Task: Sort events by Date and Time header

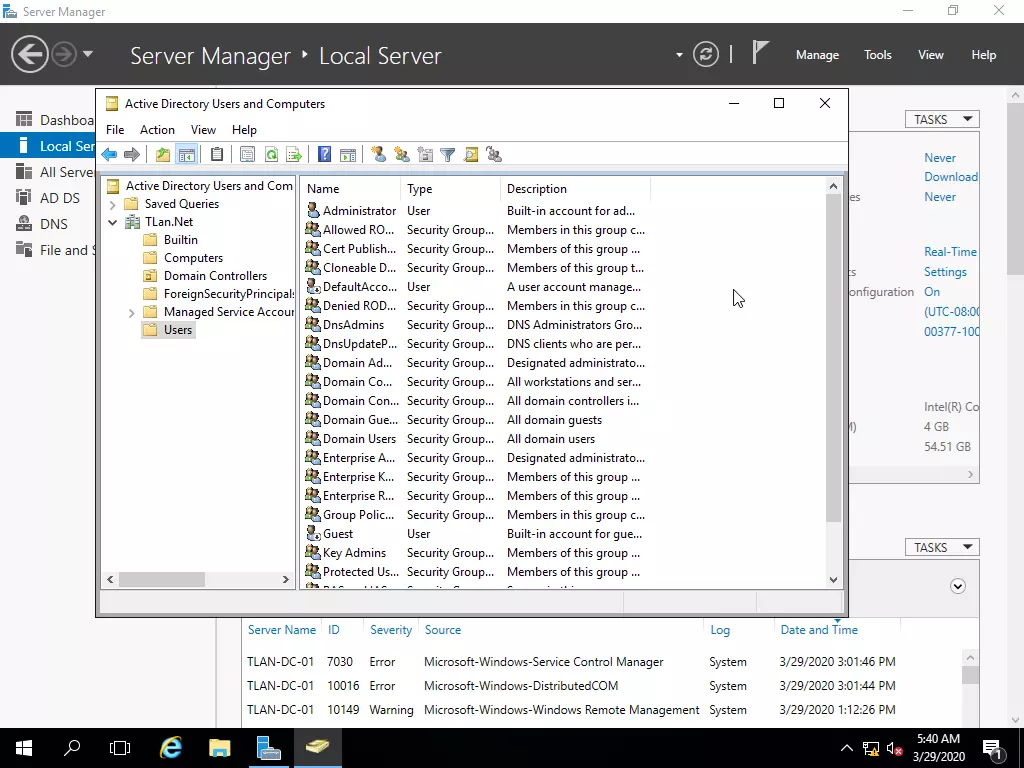Action: pyautogui.click(x=819, y=630)
